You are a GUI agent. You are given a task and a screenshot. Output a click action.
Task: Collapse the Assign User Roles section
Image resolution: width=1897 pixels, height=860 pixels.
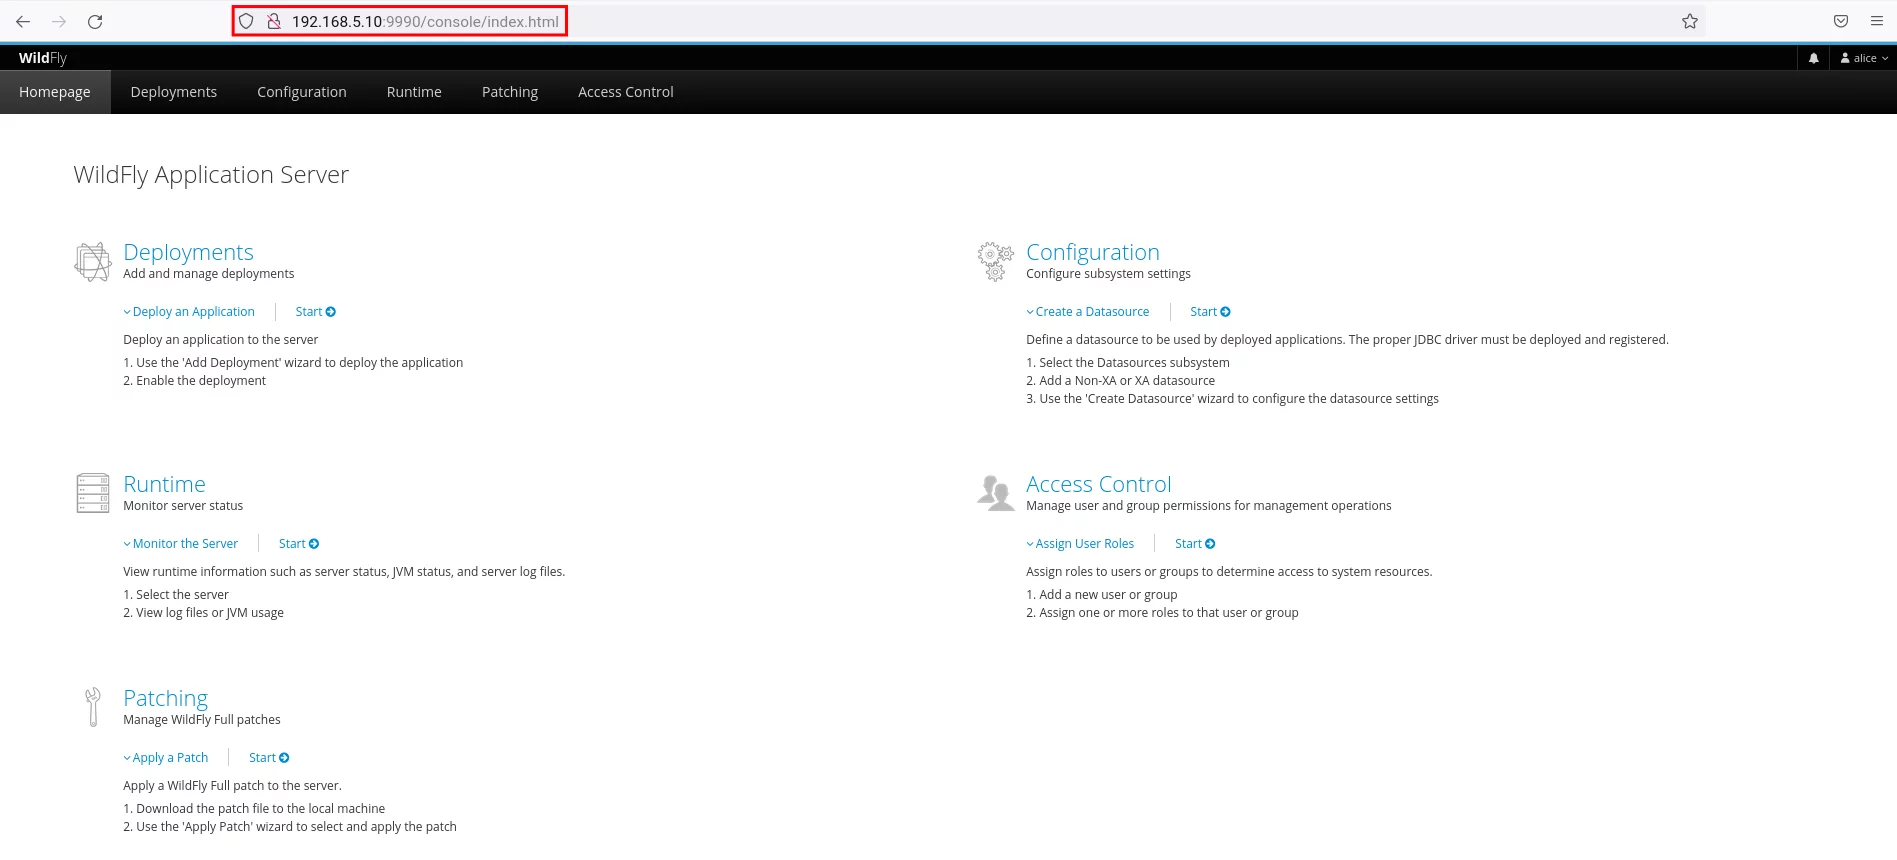tap(1080, 544)
